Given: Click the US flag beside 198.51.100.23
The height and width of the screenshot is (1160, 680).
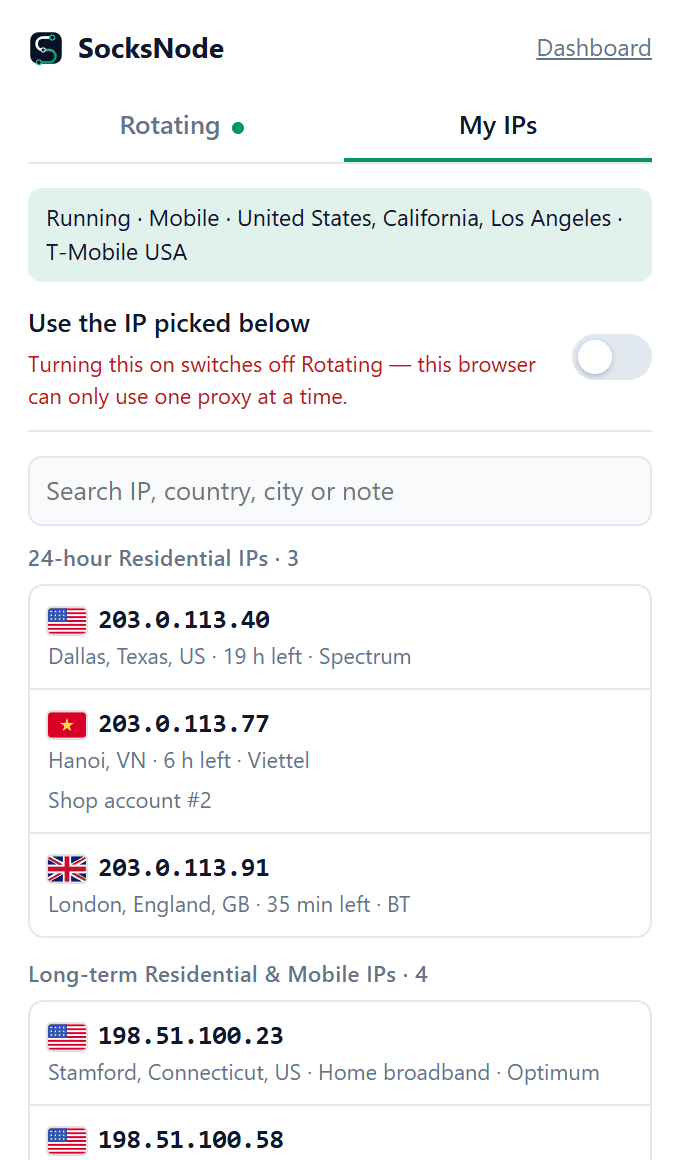Looking at the screenshot, I should click(x=67, y=1036).
